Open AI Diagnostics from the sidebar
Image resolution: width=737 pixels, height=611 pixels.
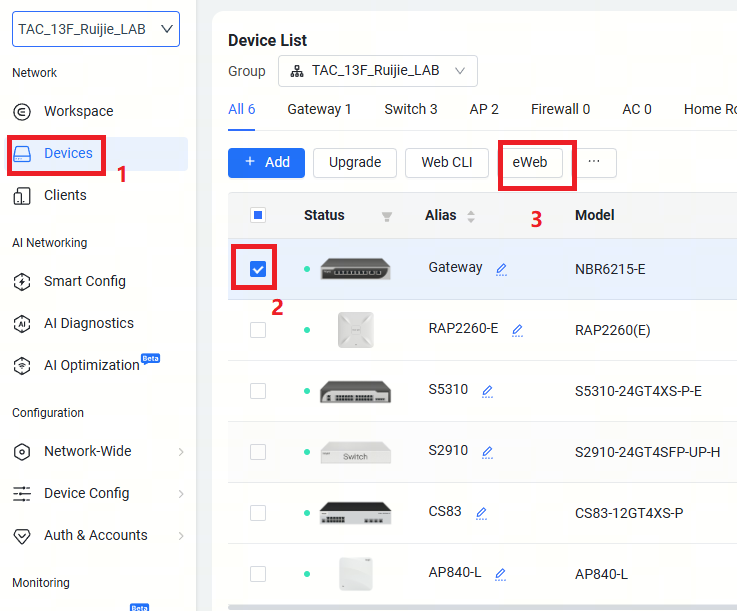(x=89, y=323)
